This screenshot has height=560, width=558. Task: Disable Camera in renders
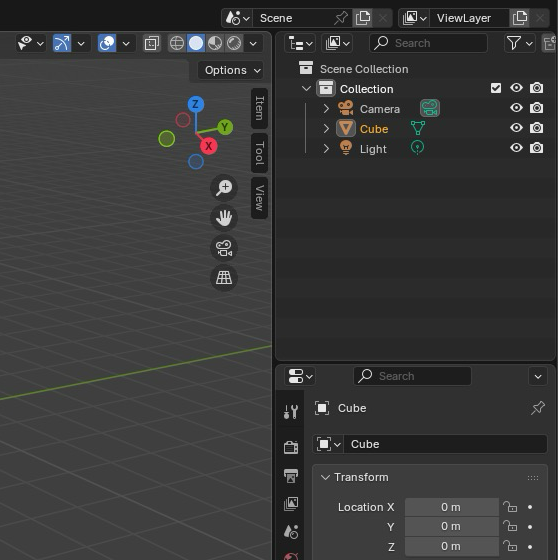click(x=536, y=108)
